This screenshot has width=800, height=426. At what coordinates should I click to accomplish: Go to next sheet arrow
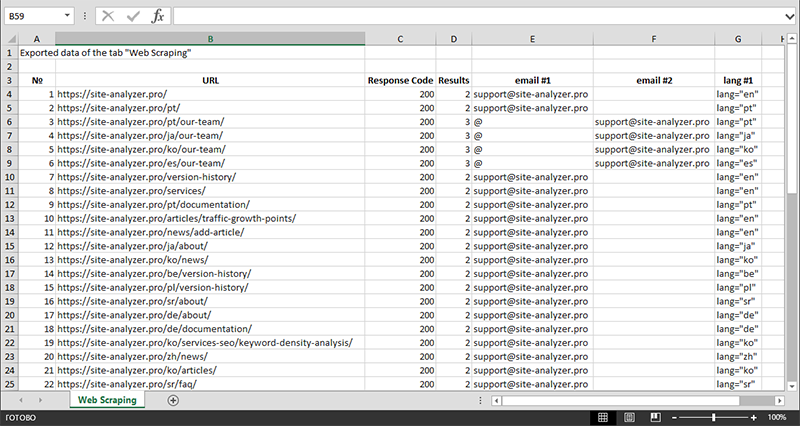(40, 400)
